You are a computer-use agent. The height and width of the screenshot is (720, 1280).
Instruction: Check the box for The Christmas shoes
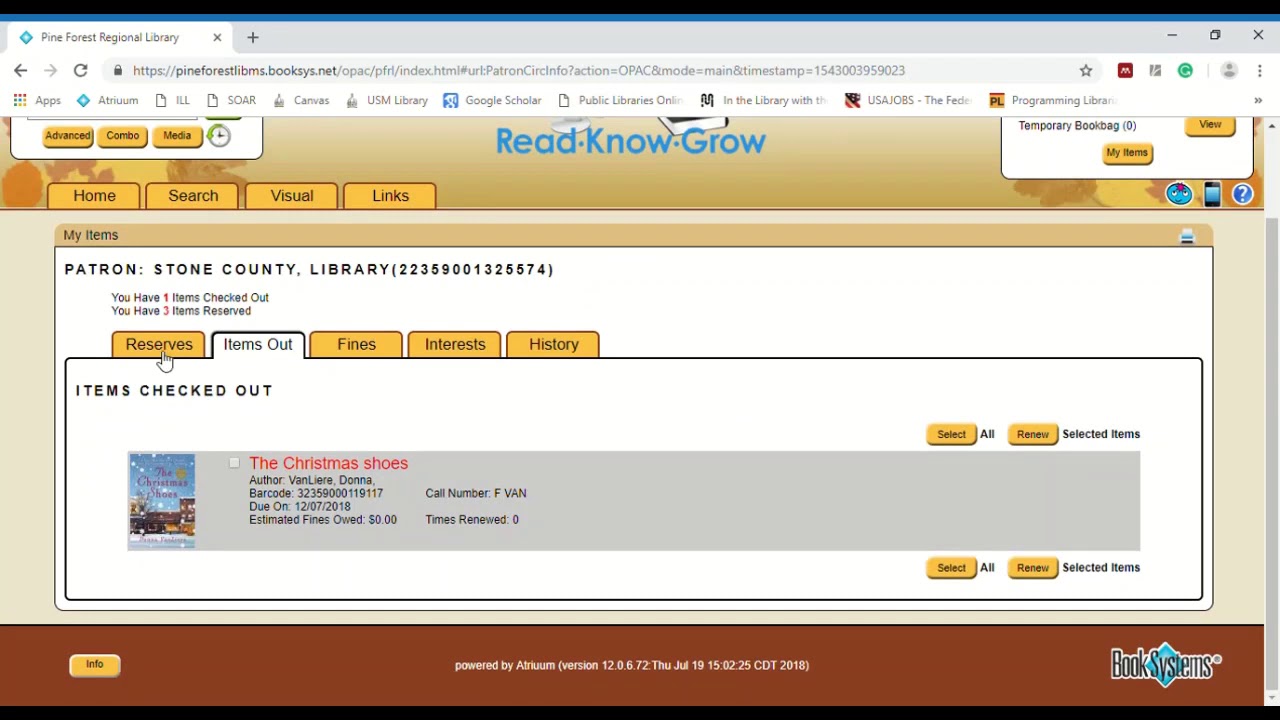(x=234, y=463)
